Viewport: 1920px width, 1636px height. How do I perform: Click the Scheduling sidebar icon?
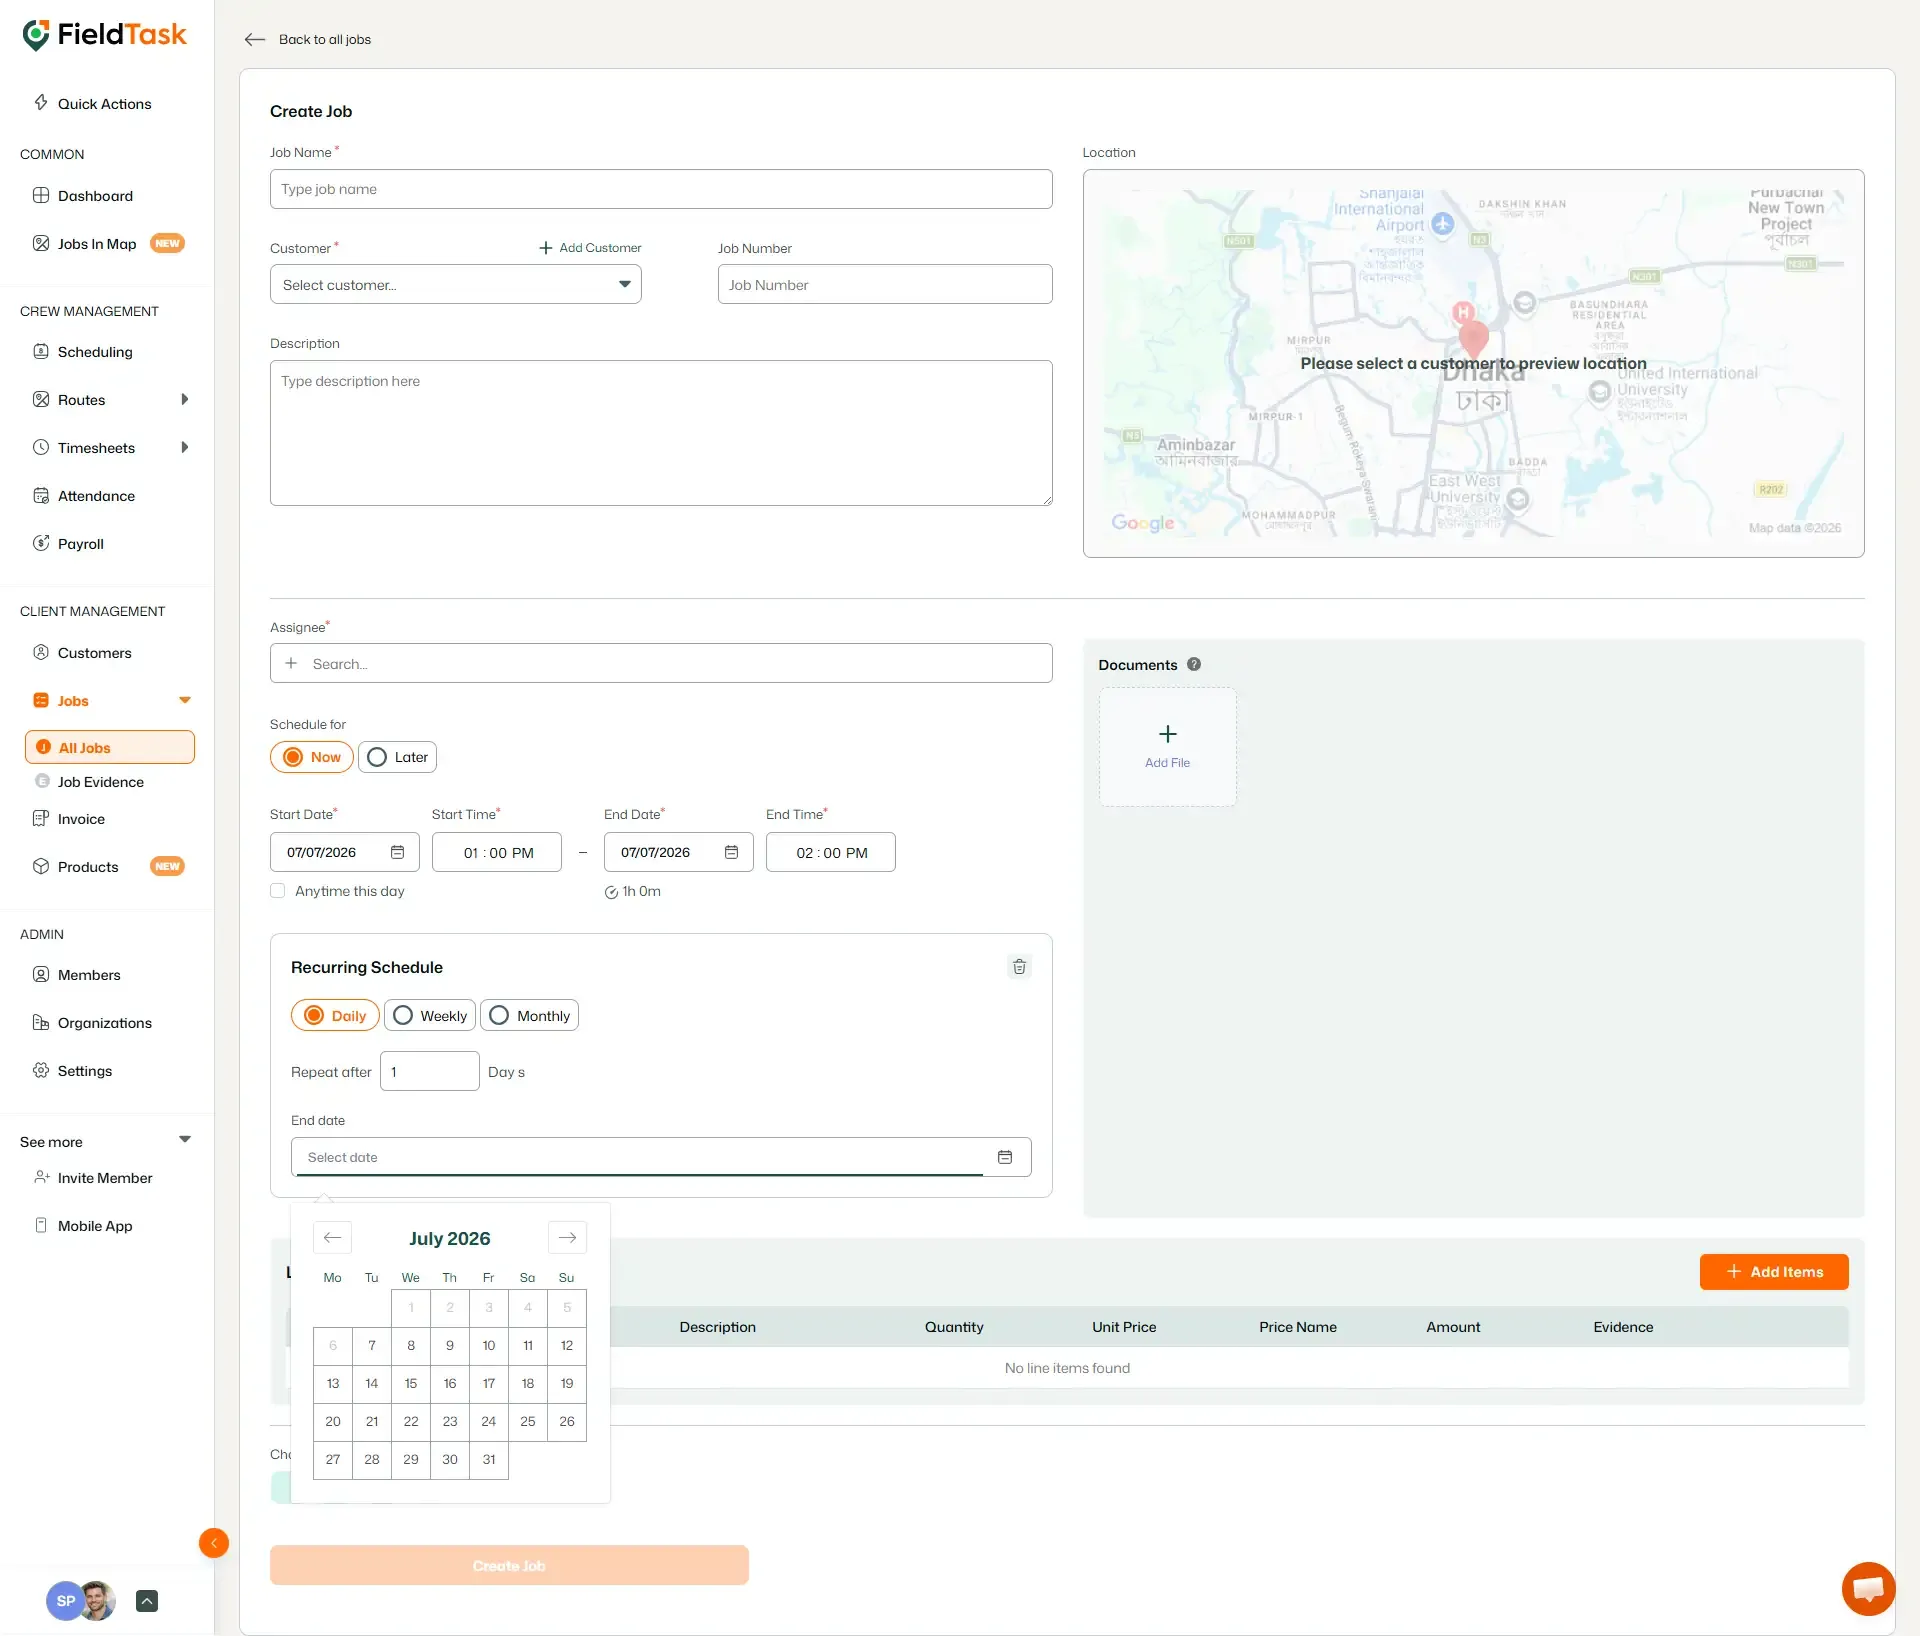tap(41, 351)
